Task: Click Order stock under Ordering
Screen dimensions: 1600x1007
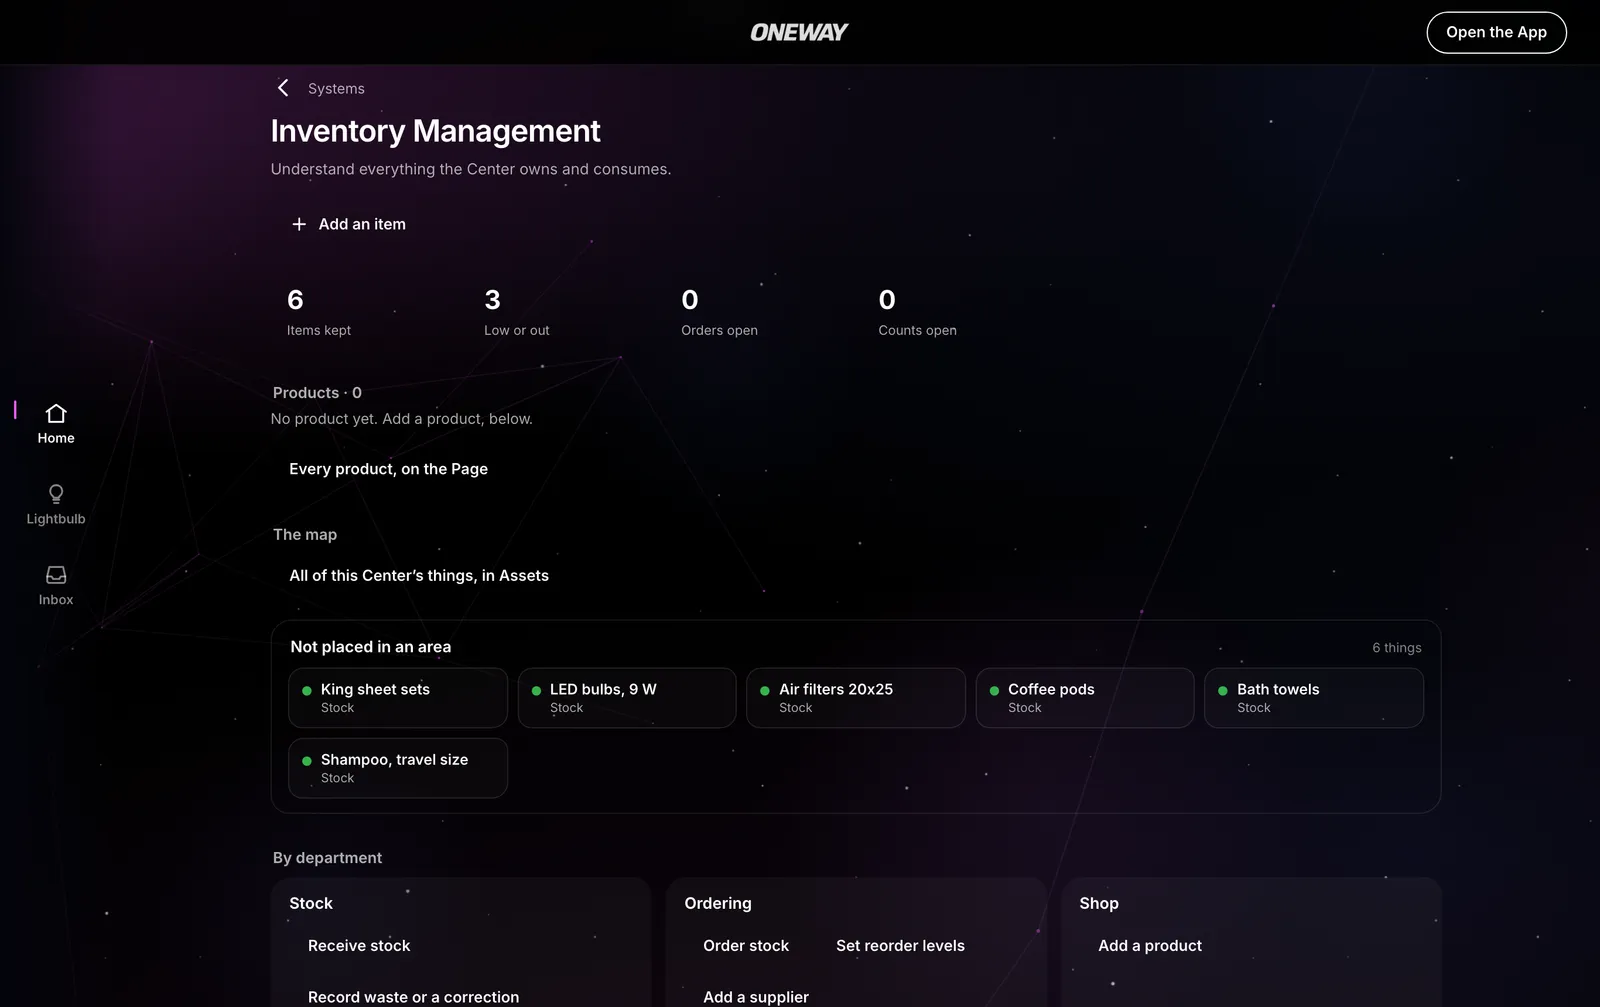Action: coord(746,946)
